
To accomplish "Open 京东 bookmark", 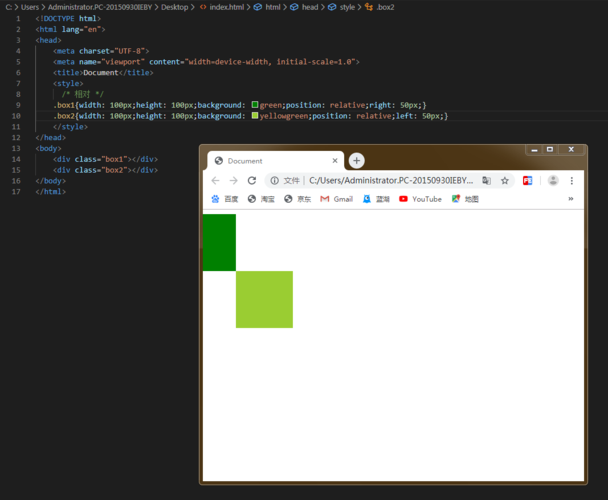I will click(298, 199).
